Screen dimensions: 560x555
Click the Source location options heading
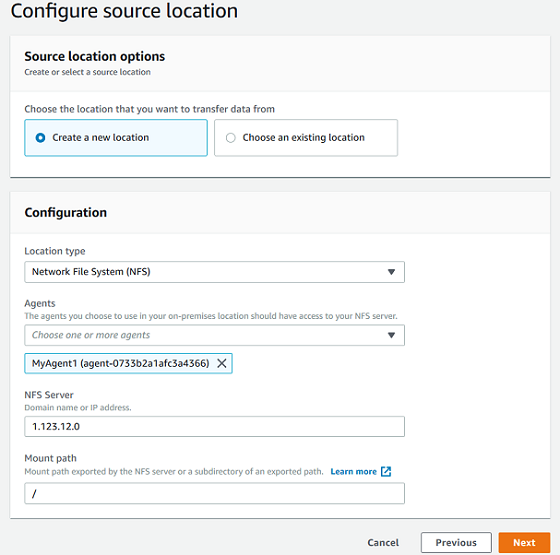(95, 56)
